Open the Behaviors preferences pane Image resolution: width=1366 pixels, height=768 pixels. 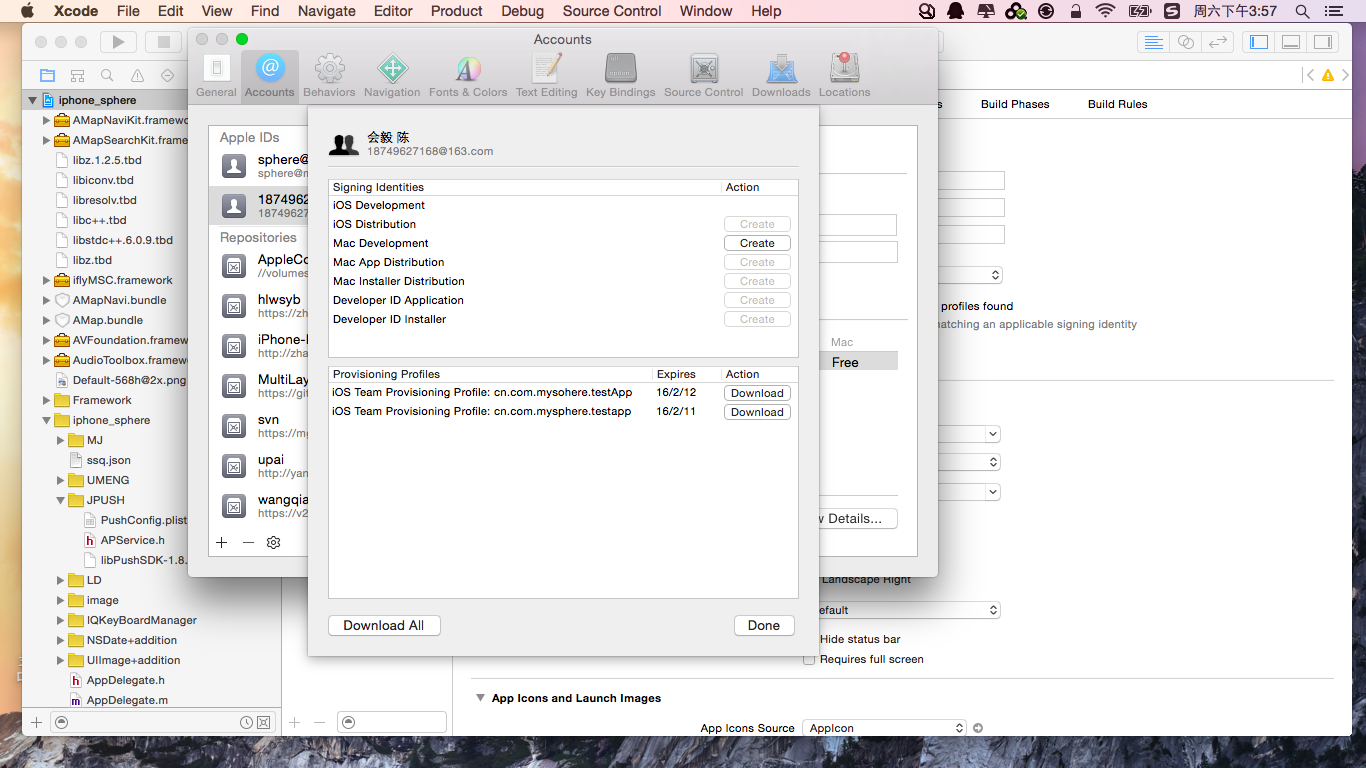(x=329, y=76)
